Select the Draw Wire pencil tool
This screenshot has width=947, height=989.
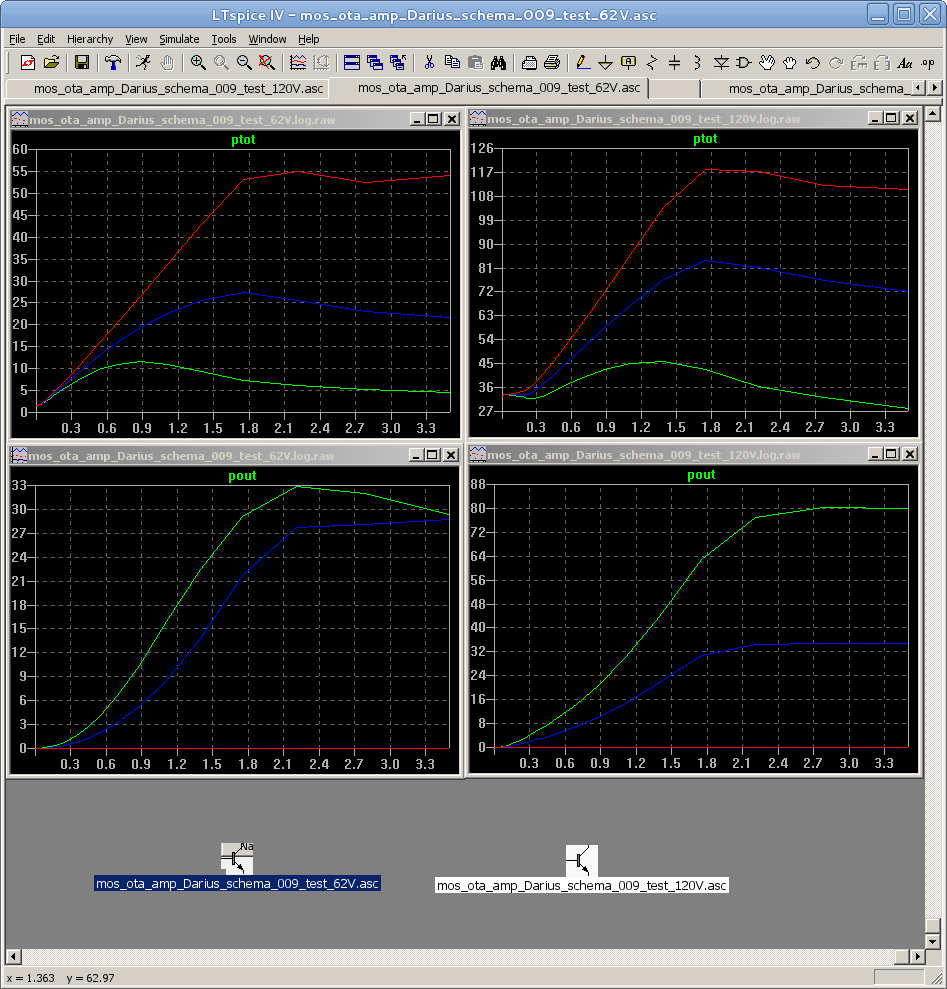tap(583, 62)
